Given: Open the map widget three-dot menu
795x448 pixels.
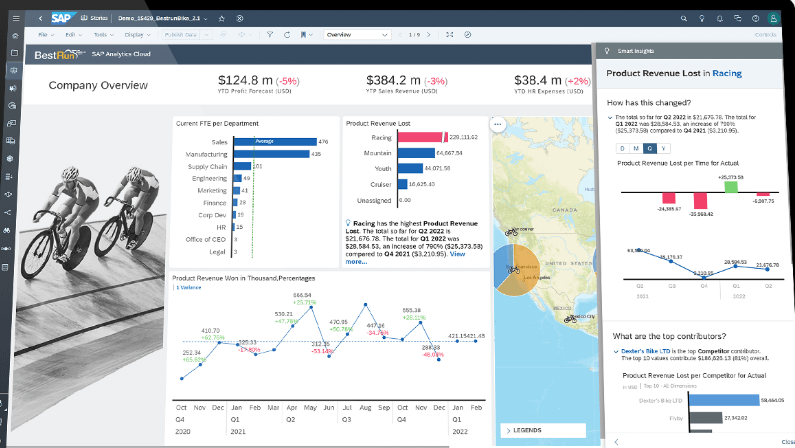Looking at the screenshot, I should (498, 124).
